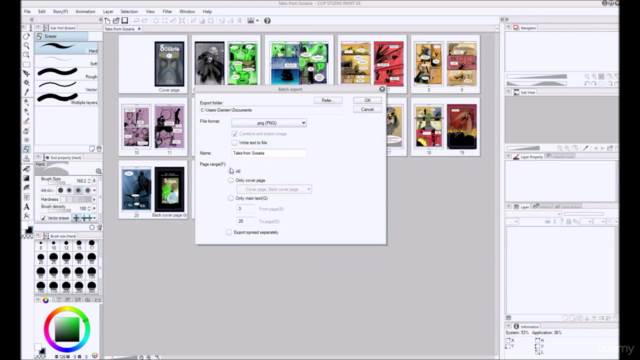
Task: Click the OK button in Batch export
Action: pos(367,100)
